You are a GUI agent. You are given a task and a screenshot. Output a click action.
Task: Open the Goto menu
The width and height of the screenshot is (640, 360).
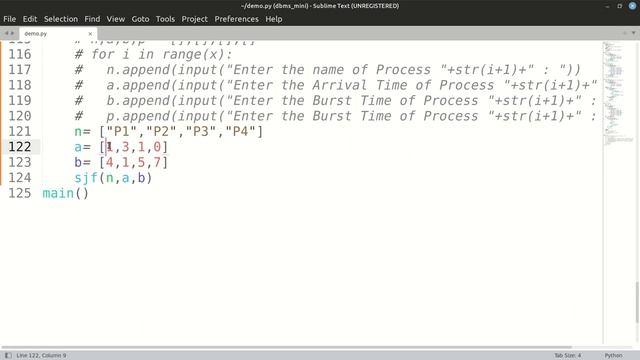click(140, 19)
